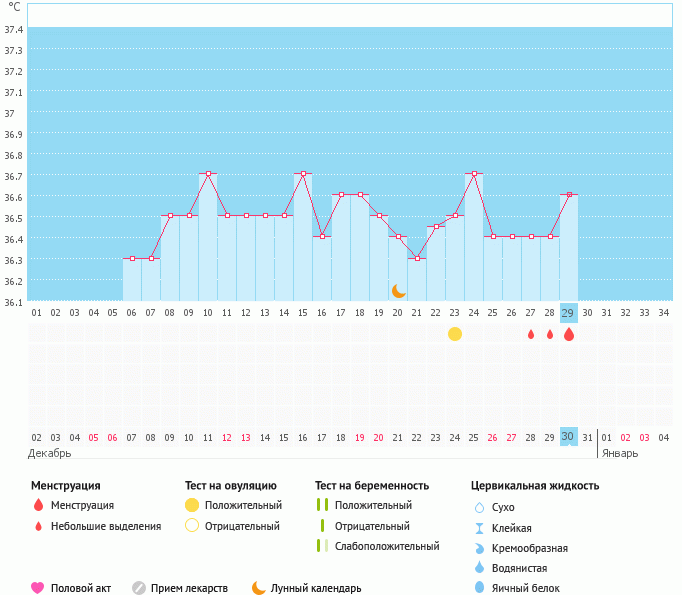Click the blue drop icon beside Яичный белок
682x595 pixels.
pyautogui.click(x=479, y=588)
